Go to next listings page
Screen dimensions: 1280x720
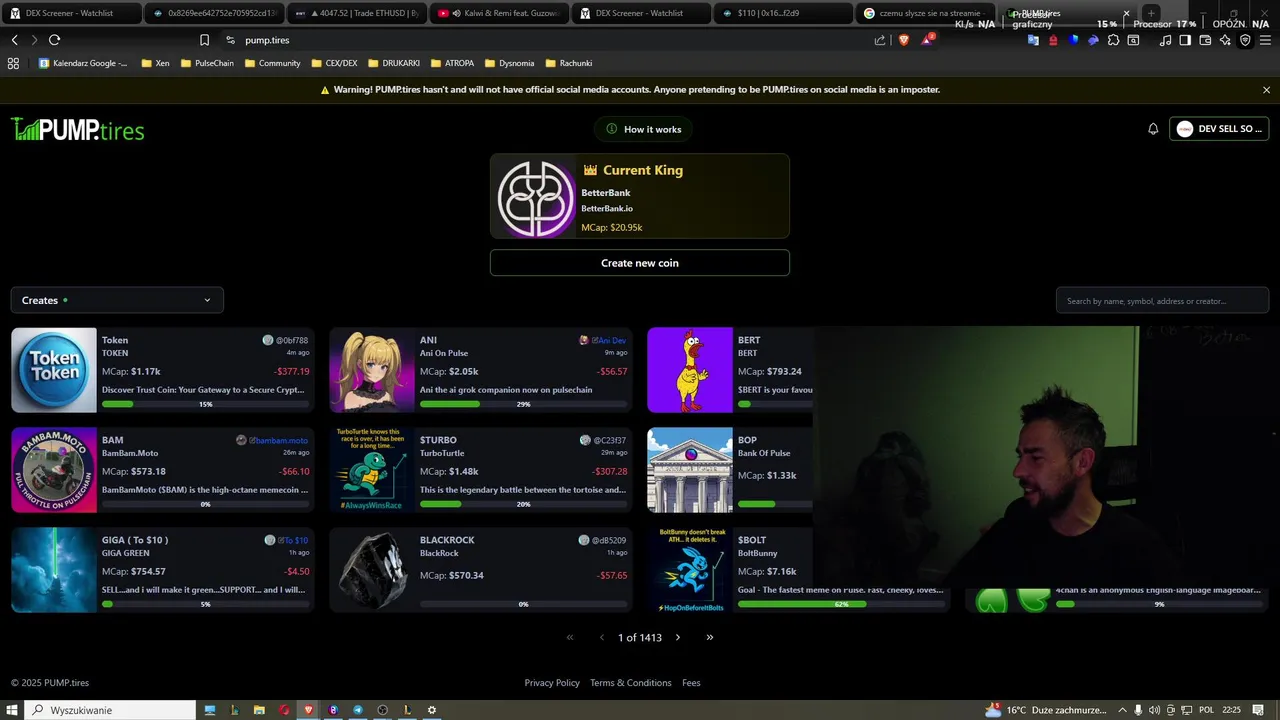coord(678,637)
